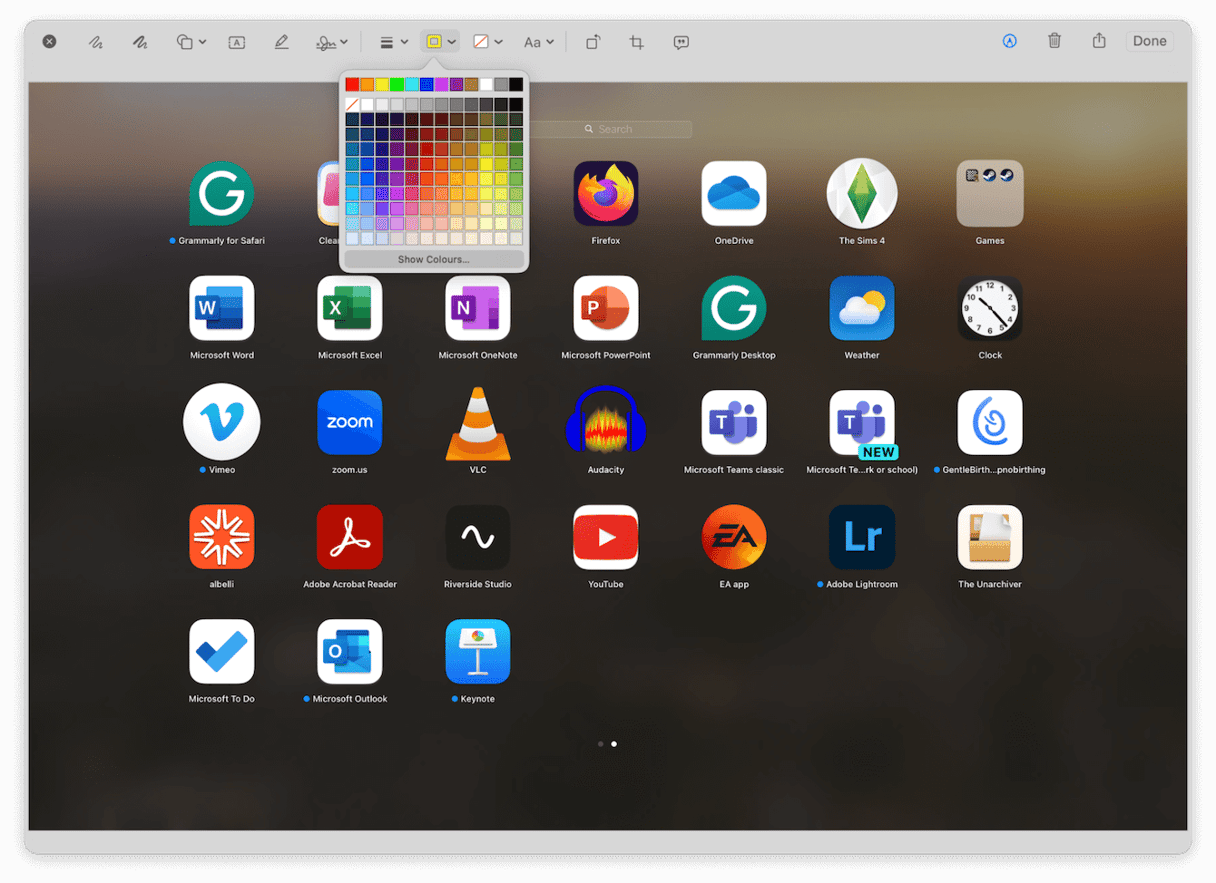Image resolution: width=1216 pixels, height=883 pixels.
Task: Cancel markup with the X icon
Action: click(49, 41)
